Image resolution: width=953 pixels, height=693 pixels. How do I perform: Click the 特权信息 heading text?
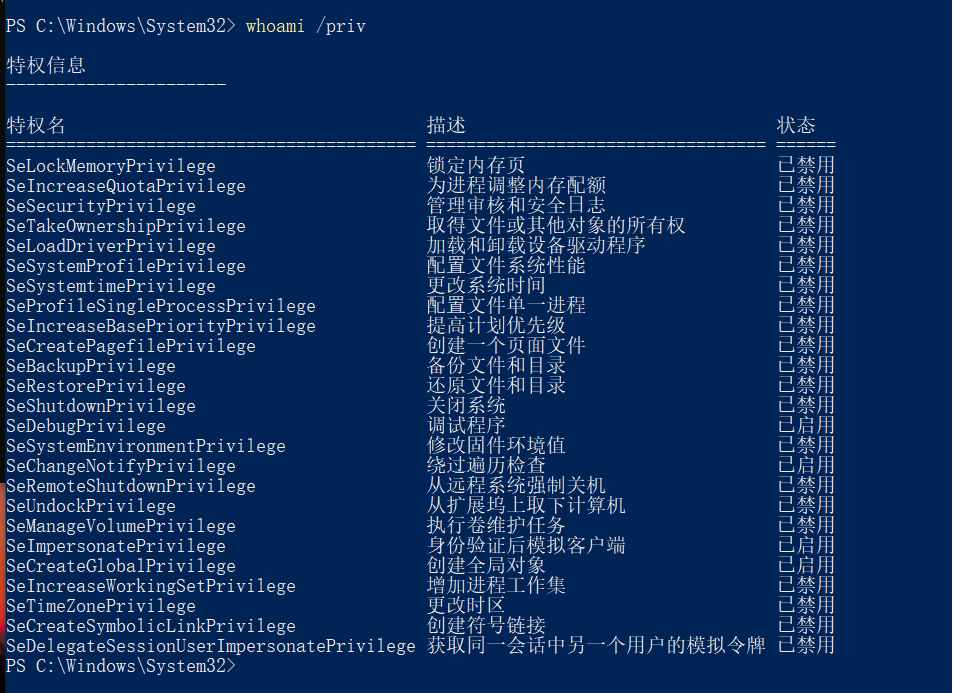(46, 65)
